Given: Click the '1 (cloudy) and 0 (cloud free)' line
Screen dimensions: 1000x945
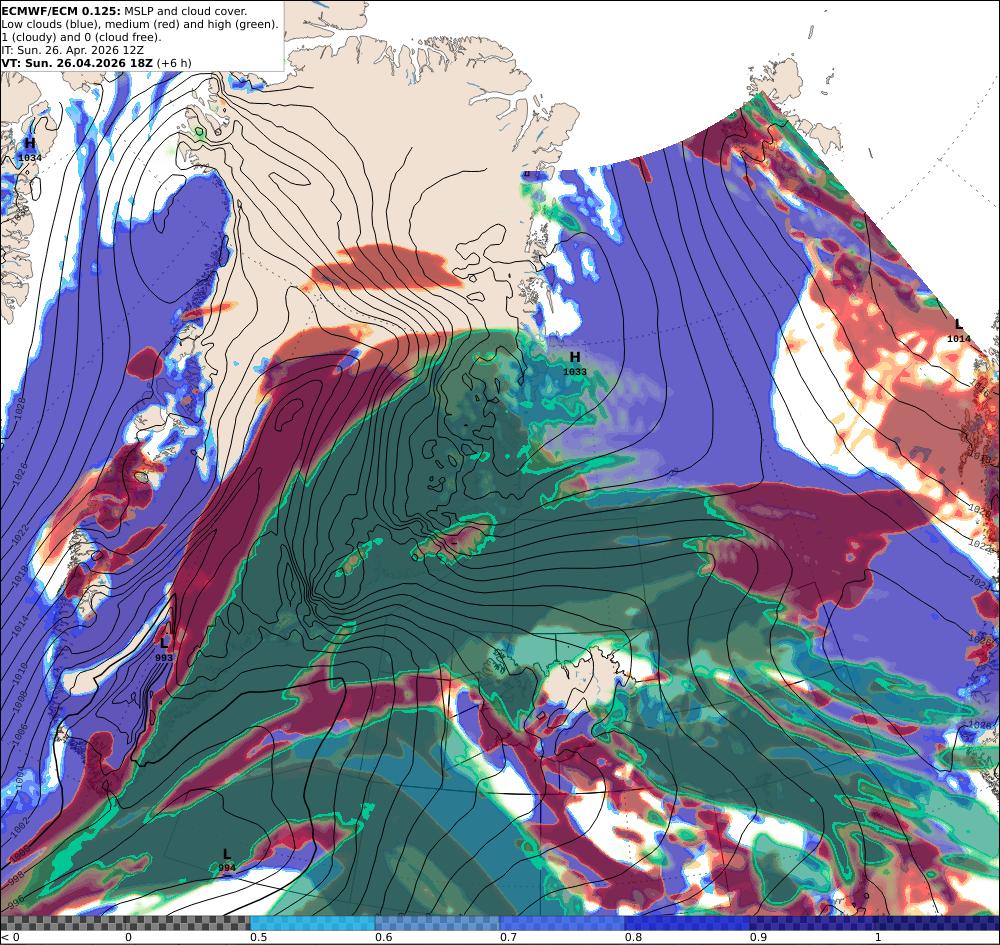Looking at the screenshot, I should pos(82,37).
